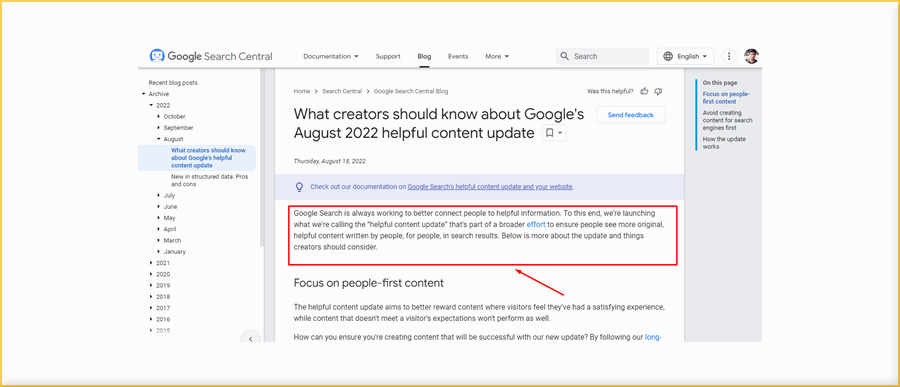
Task: Open the bookmark dropdown arrow
Action: click(561, 133)
